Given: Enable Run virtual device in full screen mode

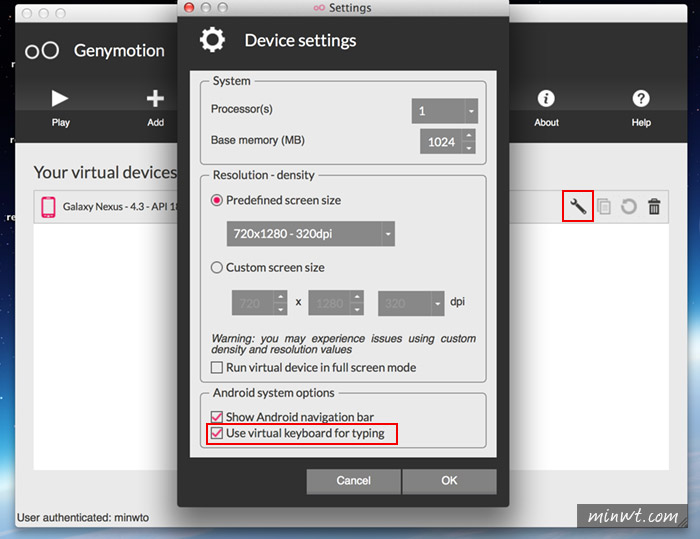Looking at the screenshot, I should tap(217, 368).
